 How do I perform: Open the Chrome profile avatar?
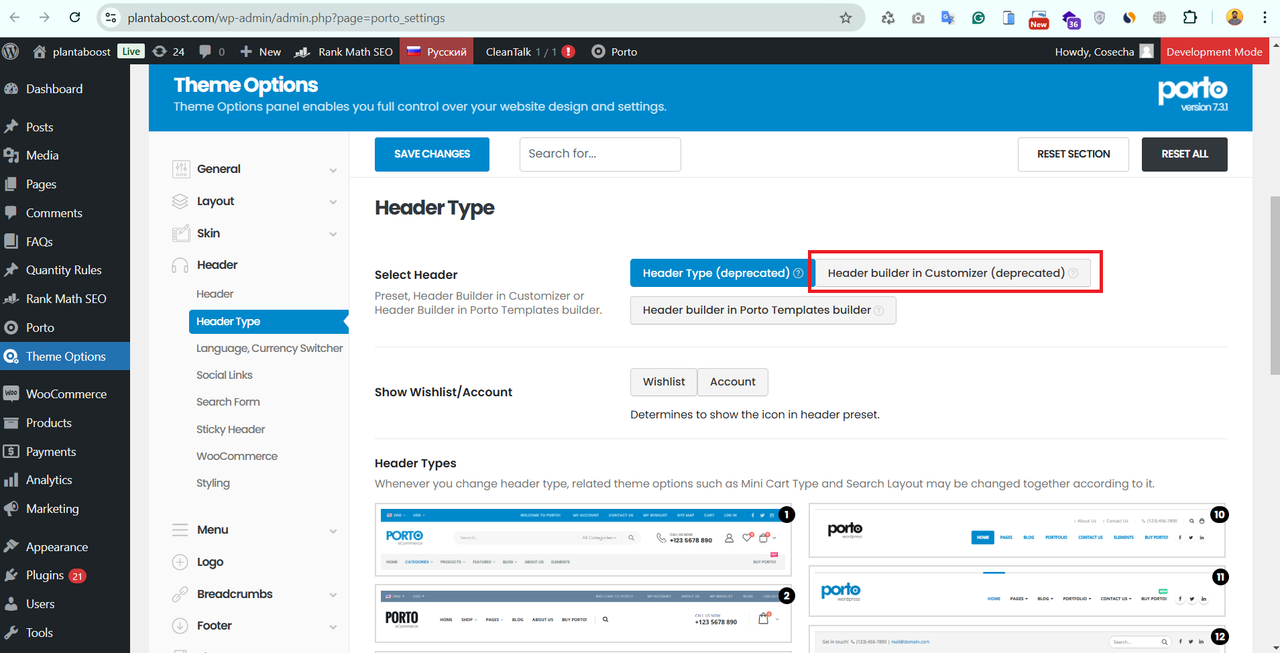pyautogui.click(x=1234, y=17)
